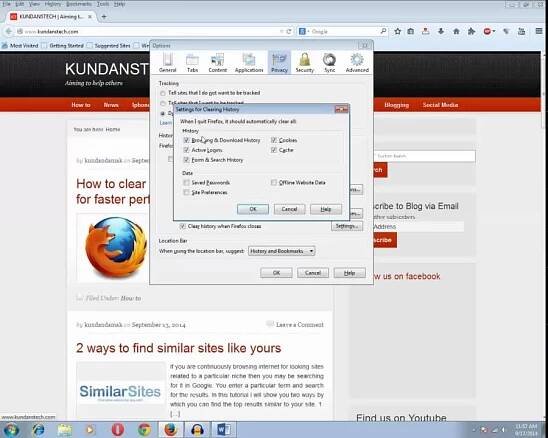Viewport: 548px width, 438px height.
Task: Open Chrome from the taskbar
Action: tap(144, 429)
